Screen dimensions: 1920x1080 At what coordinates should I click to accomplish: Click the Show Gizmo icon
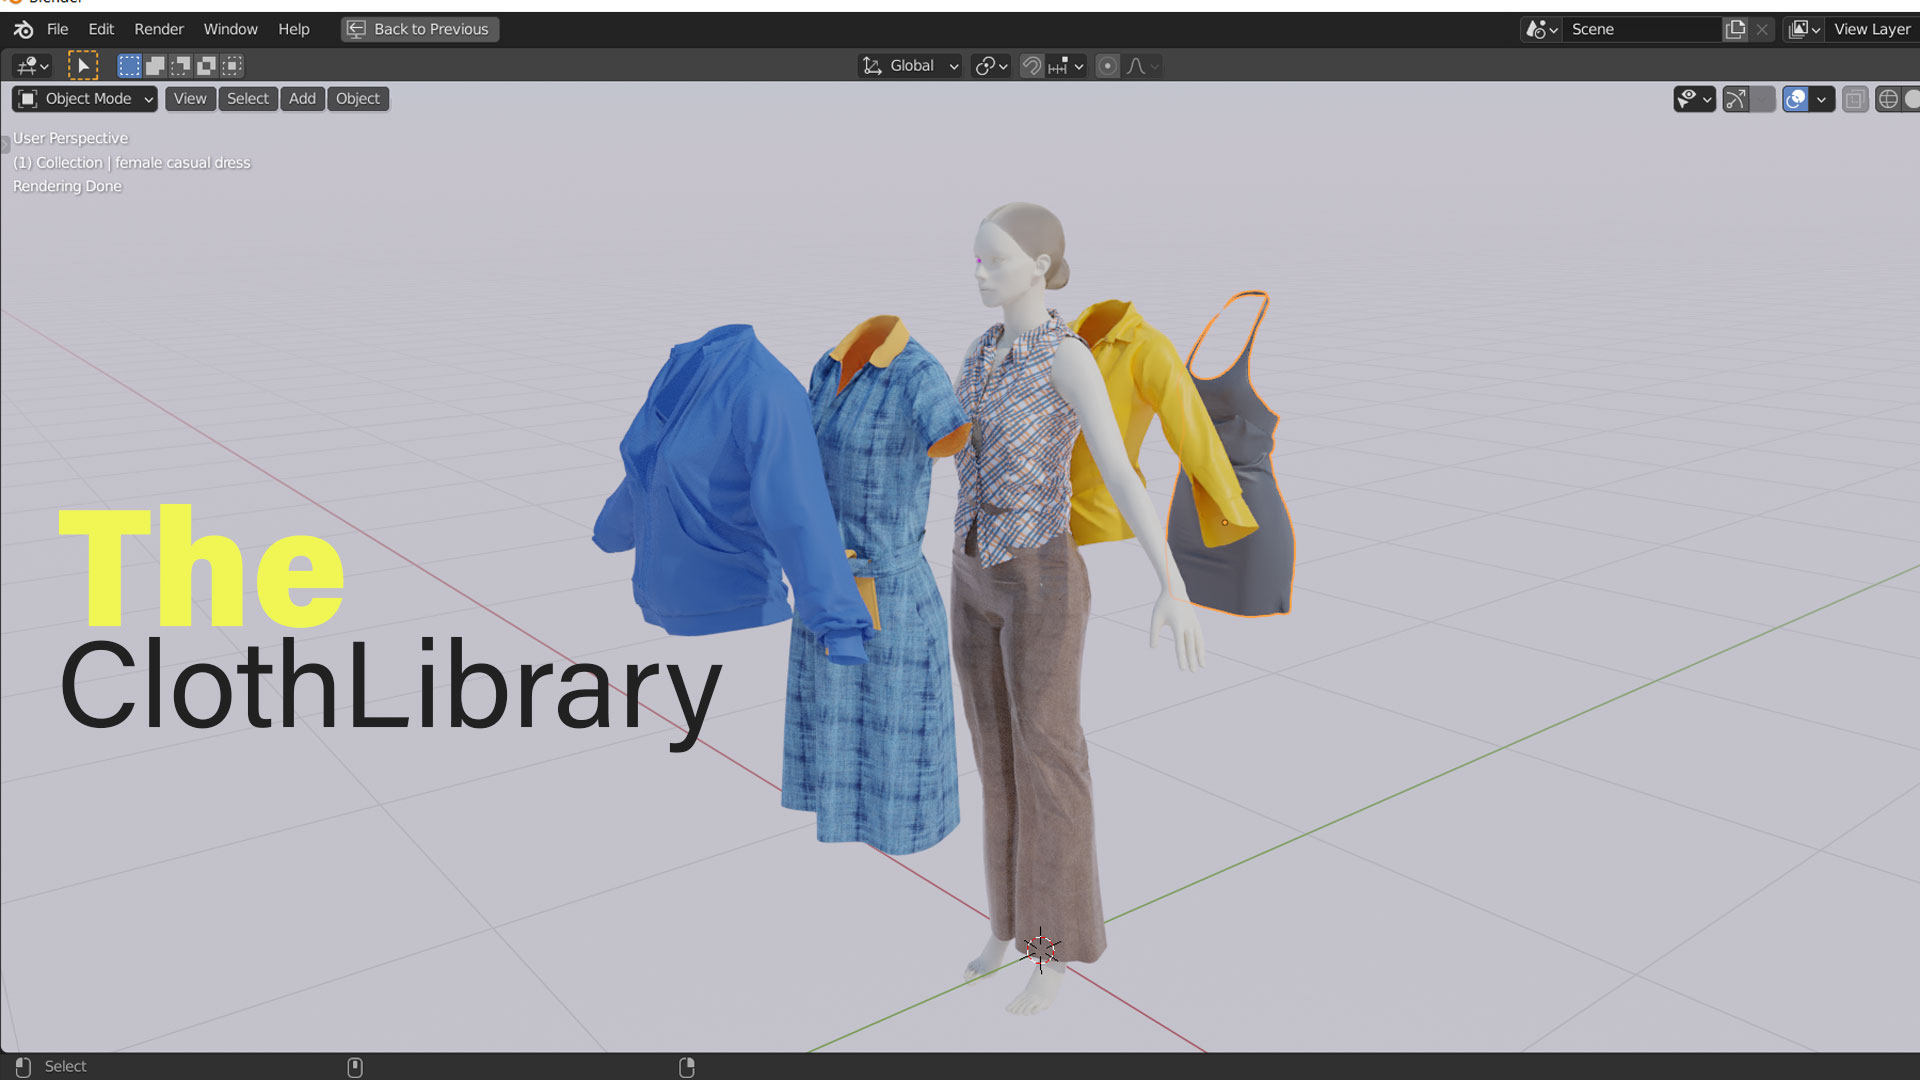1737,99
